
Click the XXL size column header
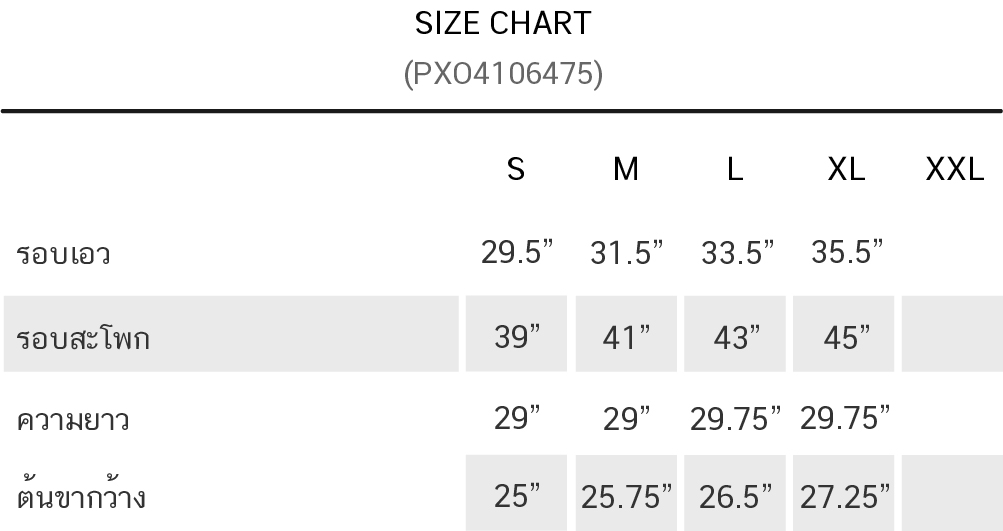[954, 169]
